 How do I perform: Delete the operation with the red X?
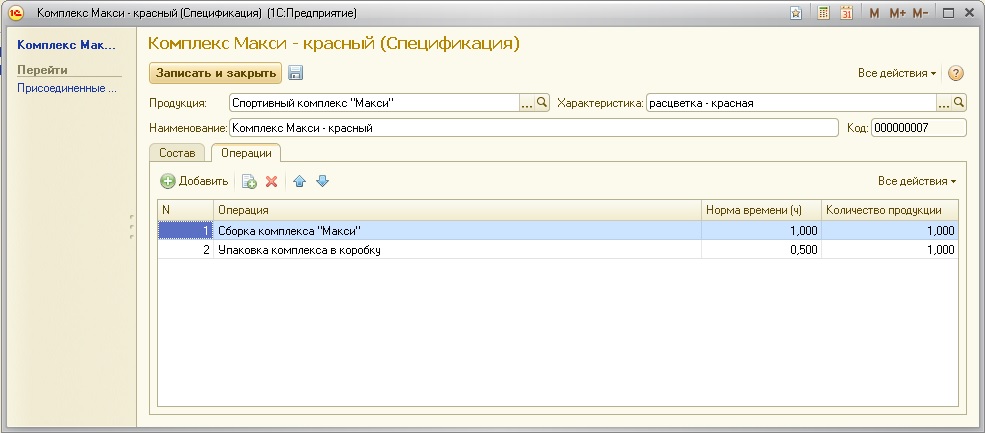[x=271, y=182]
